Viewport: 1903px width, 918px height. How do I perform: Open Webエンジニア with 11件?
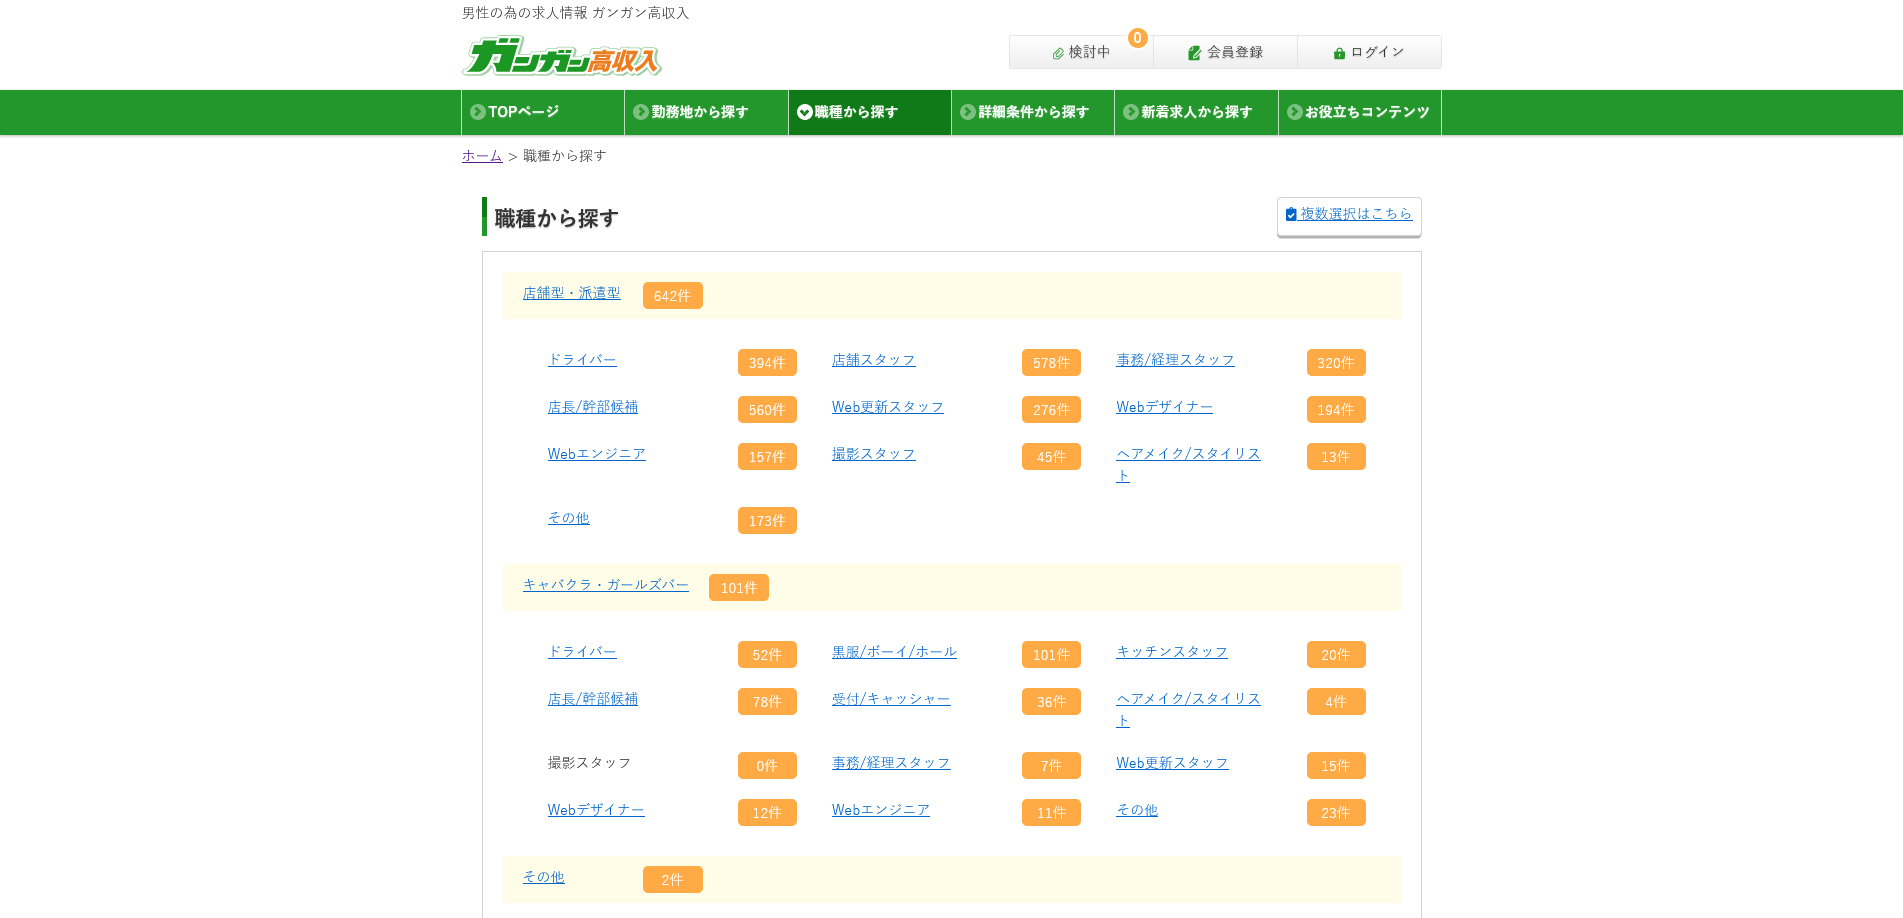point(881,810)
